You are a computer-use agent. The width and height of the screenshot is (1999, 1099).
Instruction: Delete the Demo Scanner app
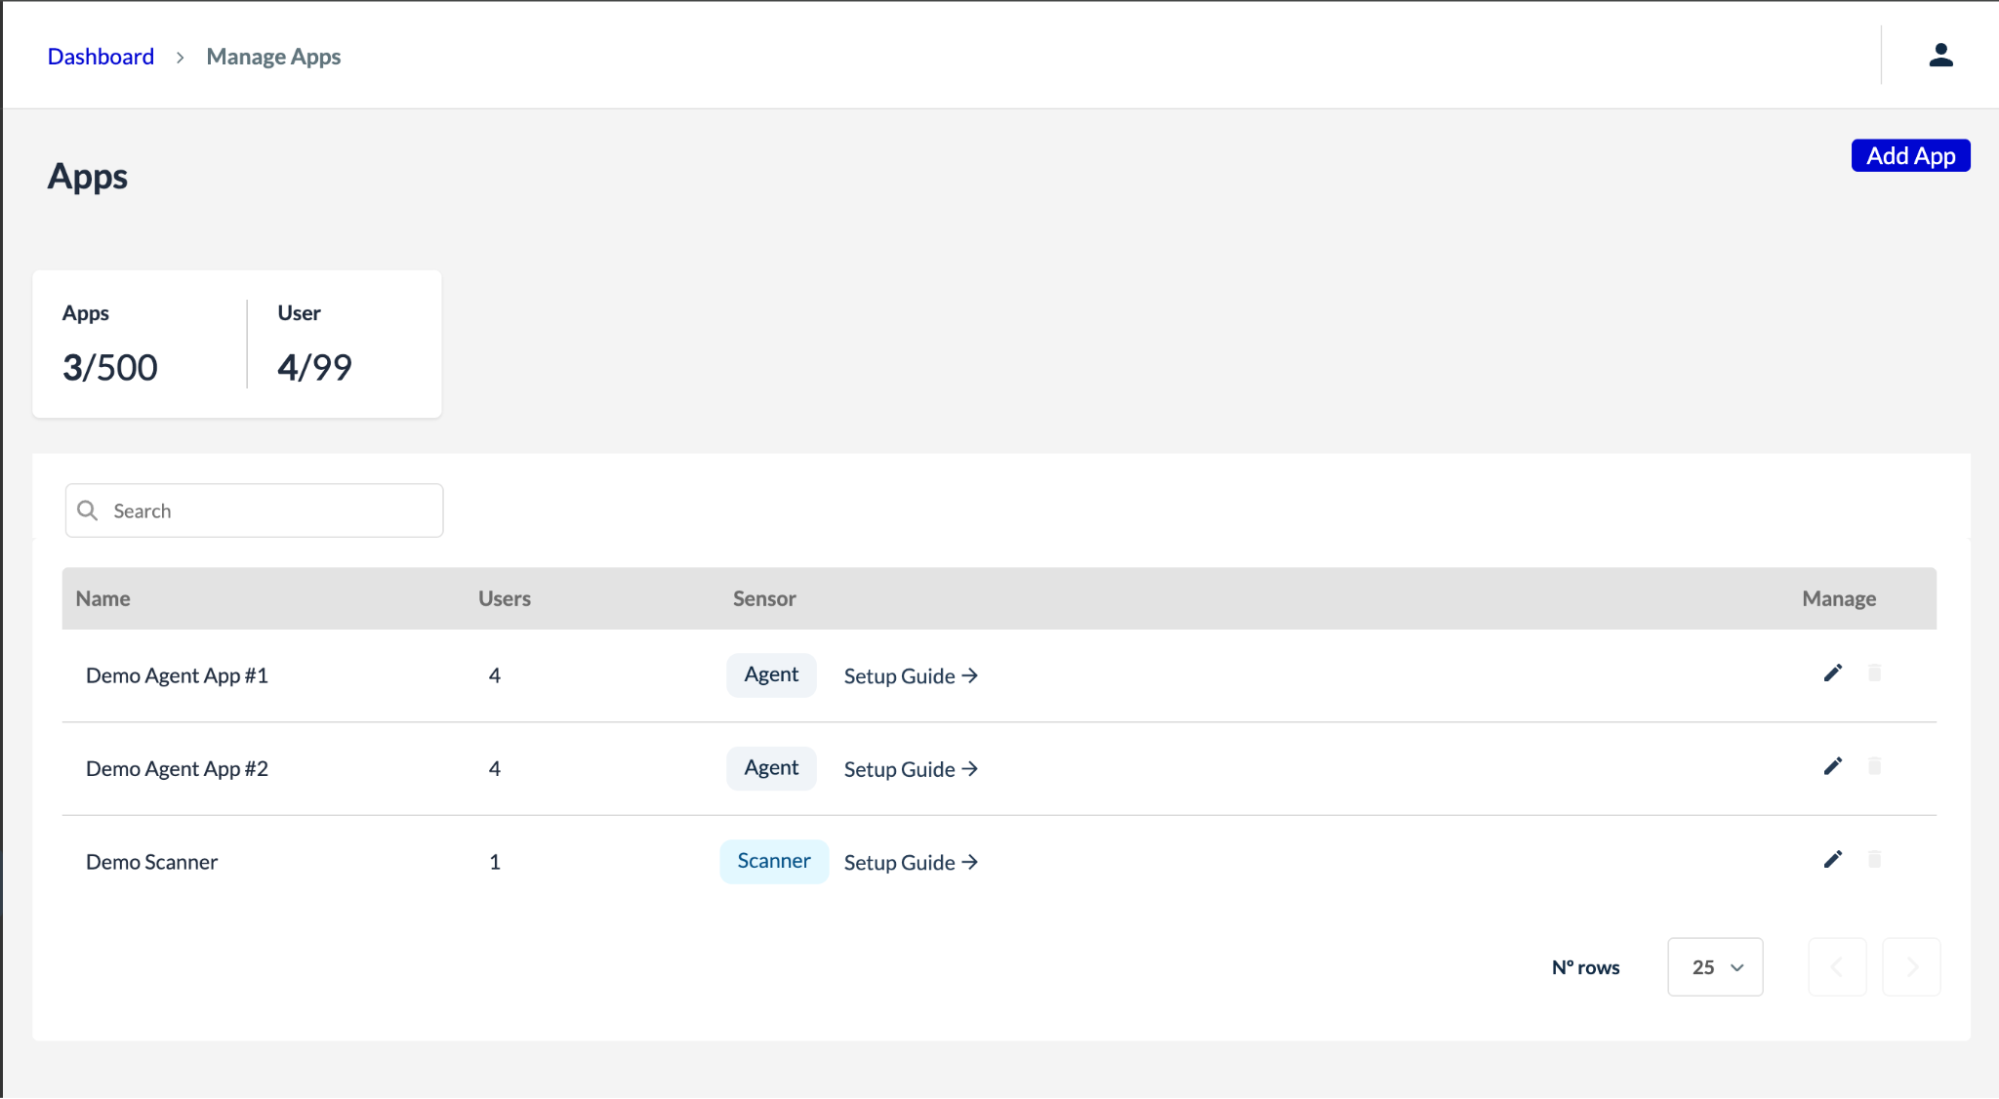[1876, 859]
